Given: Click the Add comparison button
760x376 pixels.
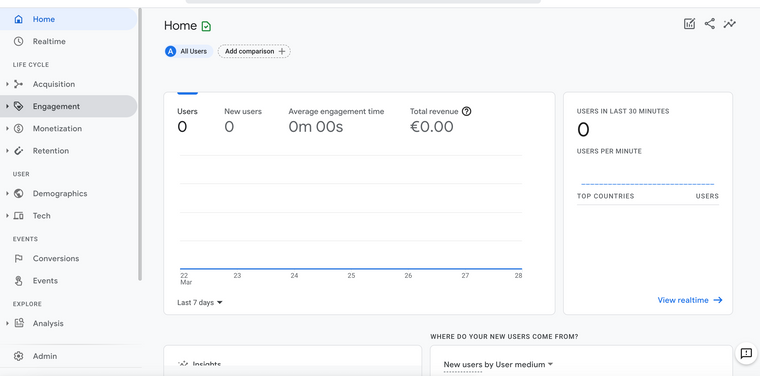Looking at the screenshot, I should tap(254, 51).
